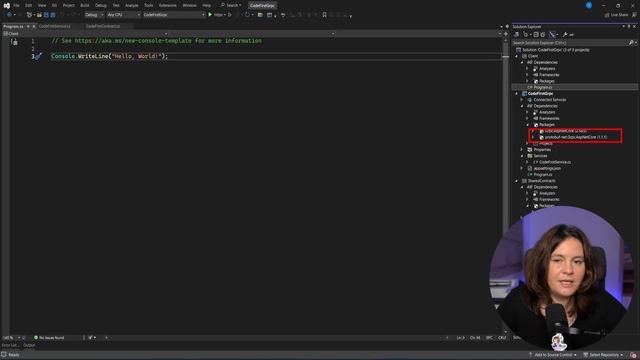The height and width of the screenshot is (360, 640).
Task: Select Program.cs under Client project
Action: [x=542, y=87]
